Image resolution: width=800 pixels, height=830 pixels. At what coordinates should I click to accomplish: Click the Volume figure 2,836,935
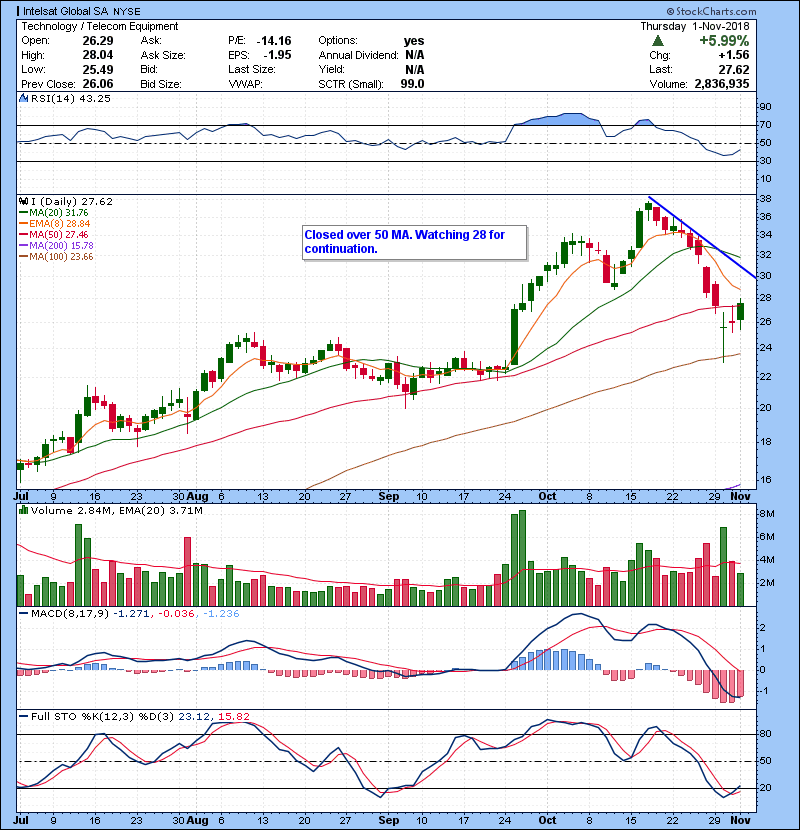(722, 84)
